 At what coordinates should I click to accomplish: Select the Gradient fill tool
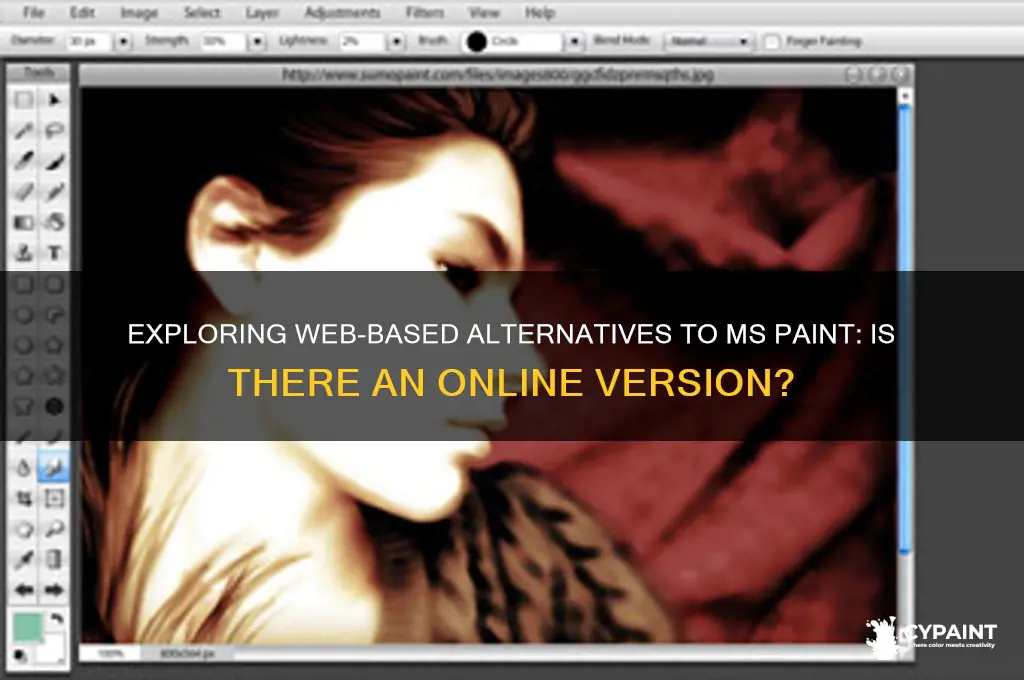click(24, 222)
